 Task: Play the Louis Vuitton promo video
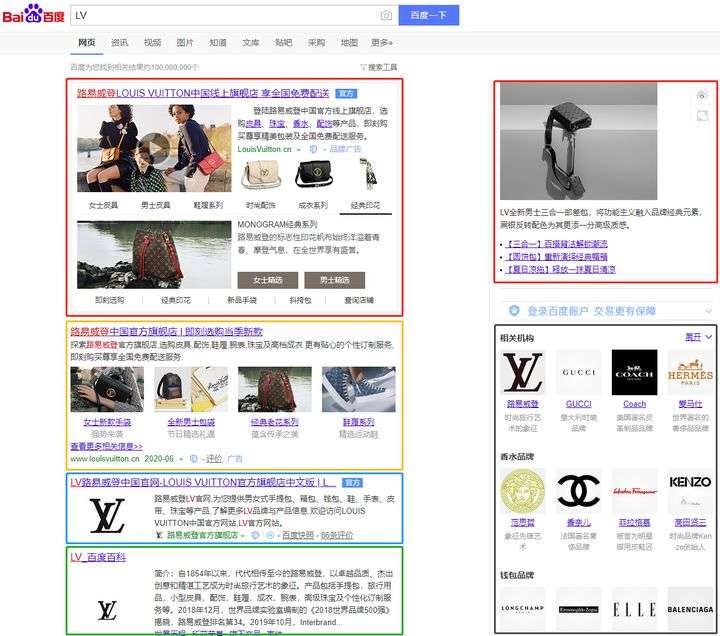click(x=154, y=147)
